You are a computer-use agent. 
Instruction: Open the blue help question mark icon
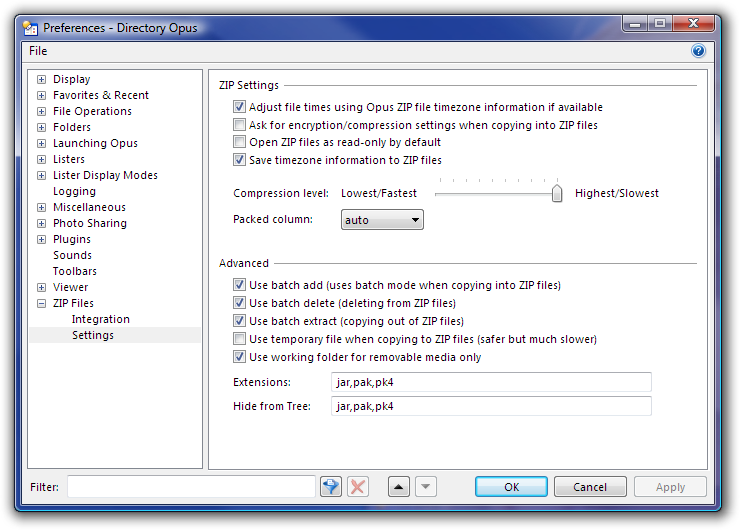click(x=698, y=51)
